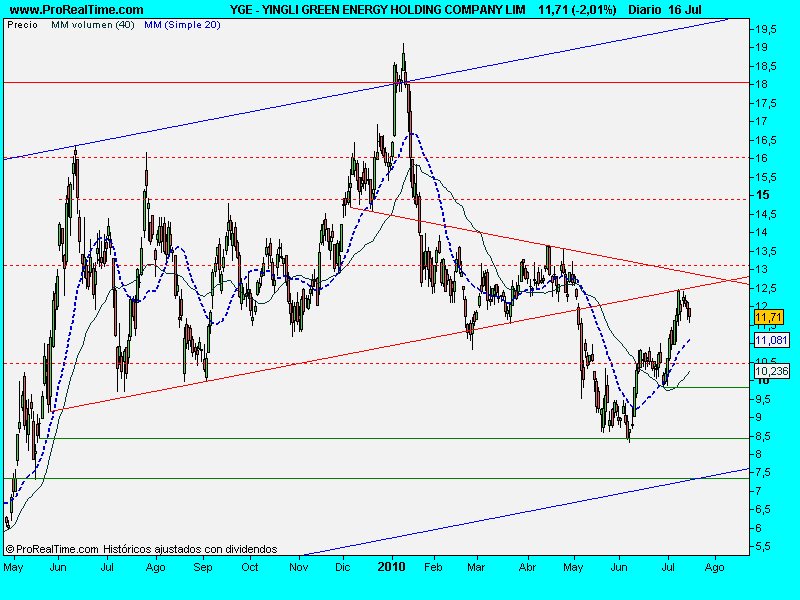Click the Mar month on time axis
The image size is (800, 600).
pos(476,567)
